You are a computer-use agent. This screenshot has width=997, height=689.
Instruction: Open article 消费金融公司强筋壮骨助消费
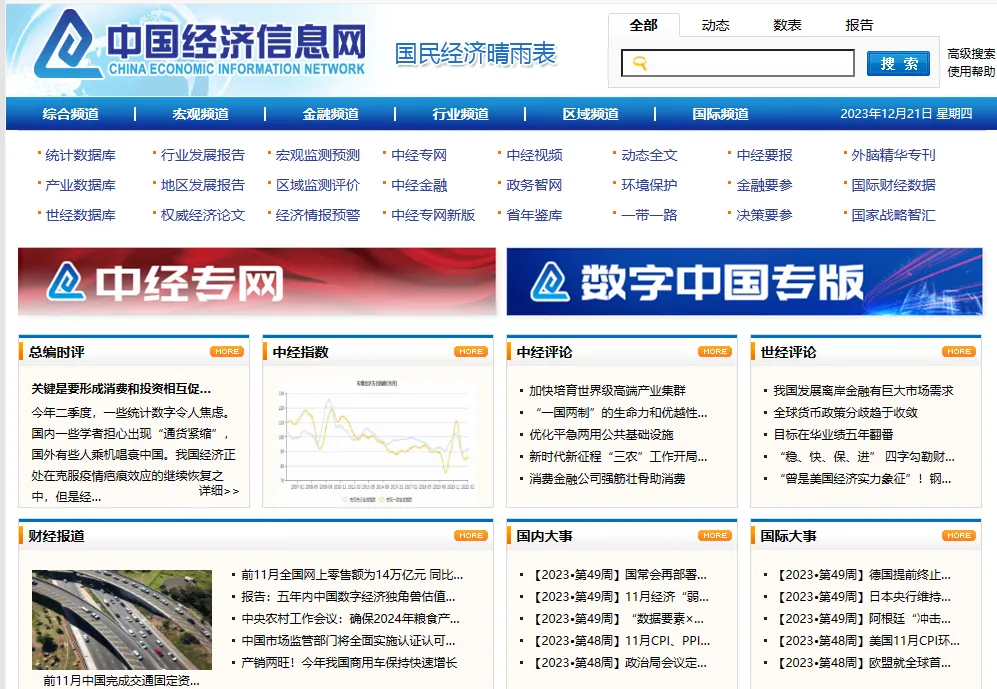click(607, 479)
